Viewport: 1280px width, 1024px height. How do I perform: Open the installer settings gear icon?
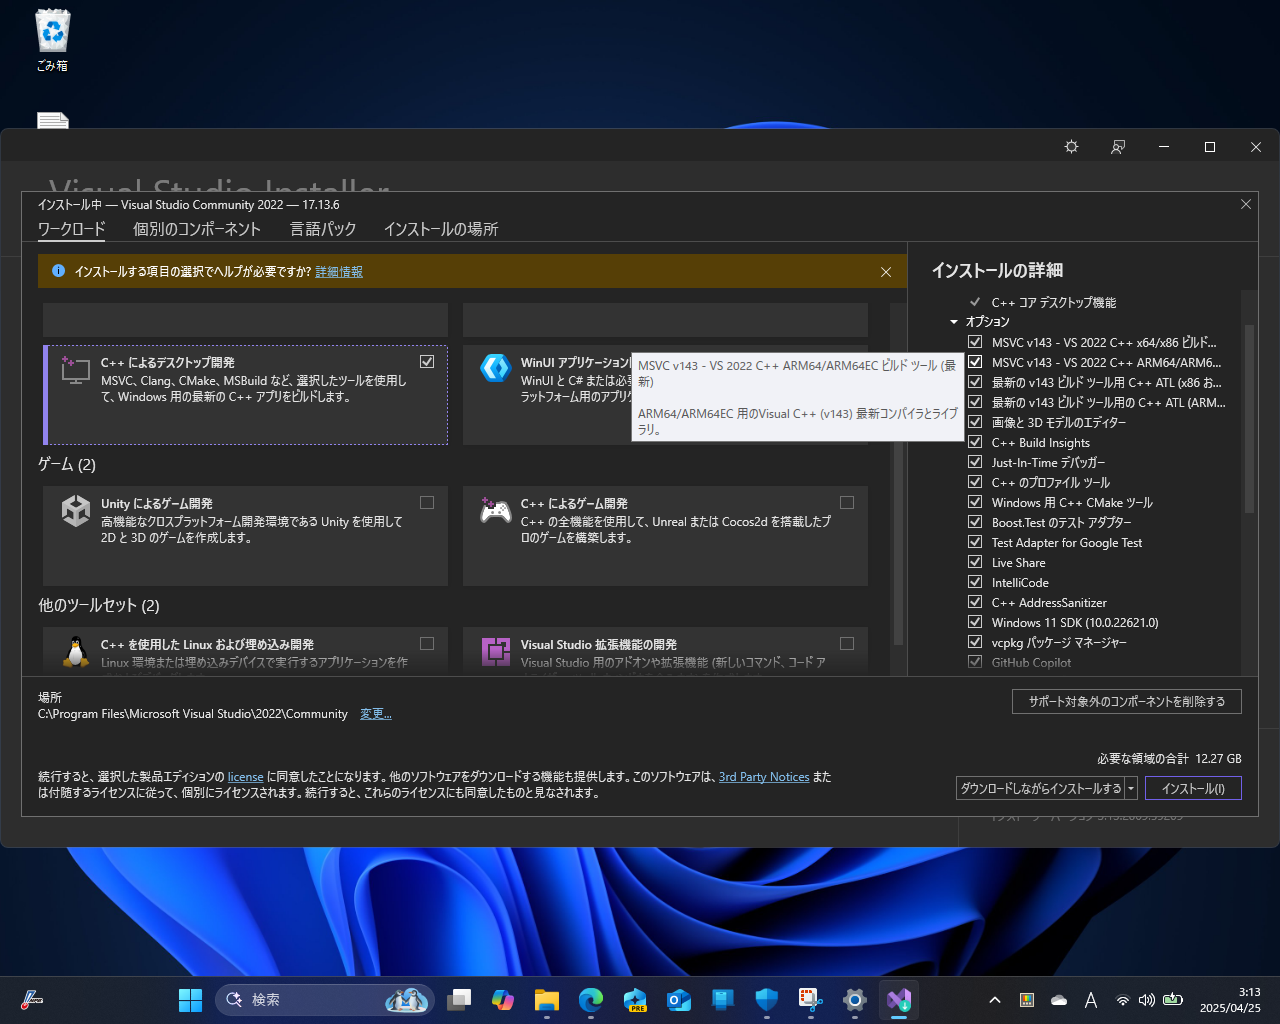point(1071,146)
